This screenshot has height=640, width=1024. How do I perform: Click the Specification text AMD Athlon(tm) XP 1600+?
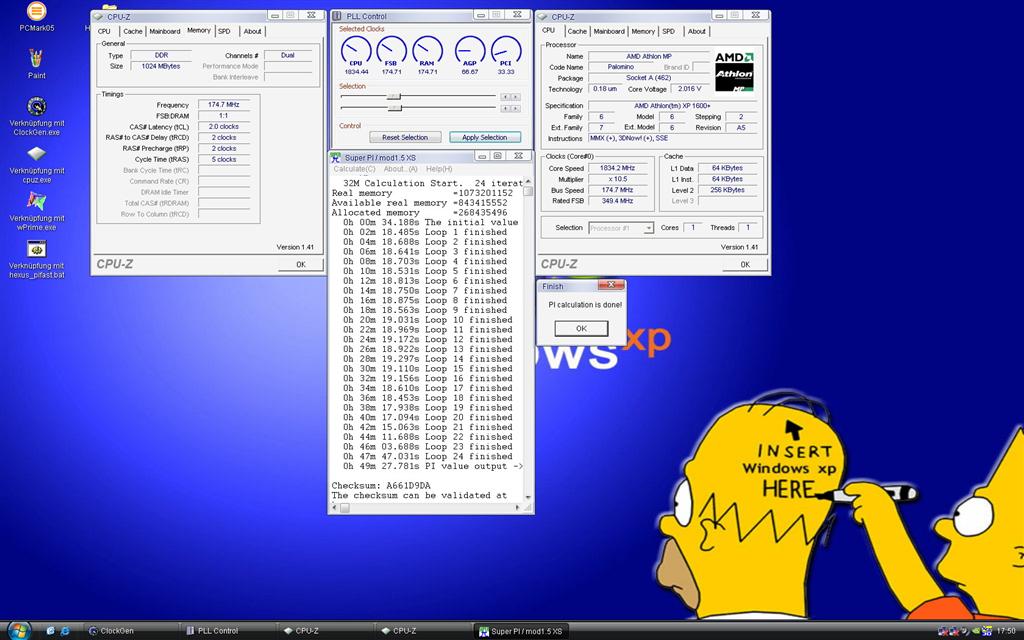click(672, 106)
